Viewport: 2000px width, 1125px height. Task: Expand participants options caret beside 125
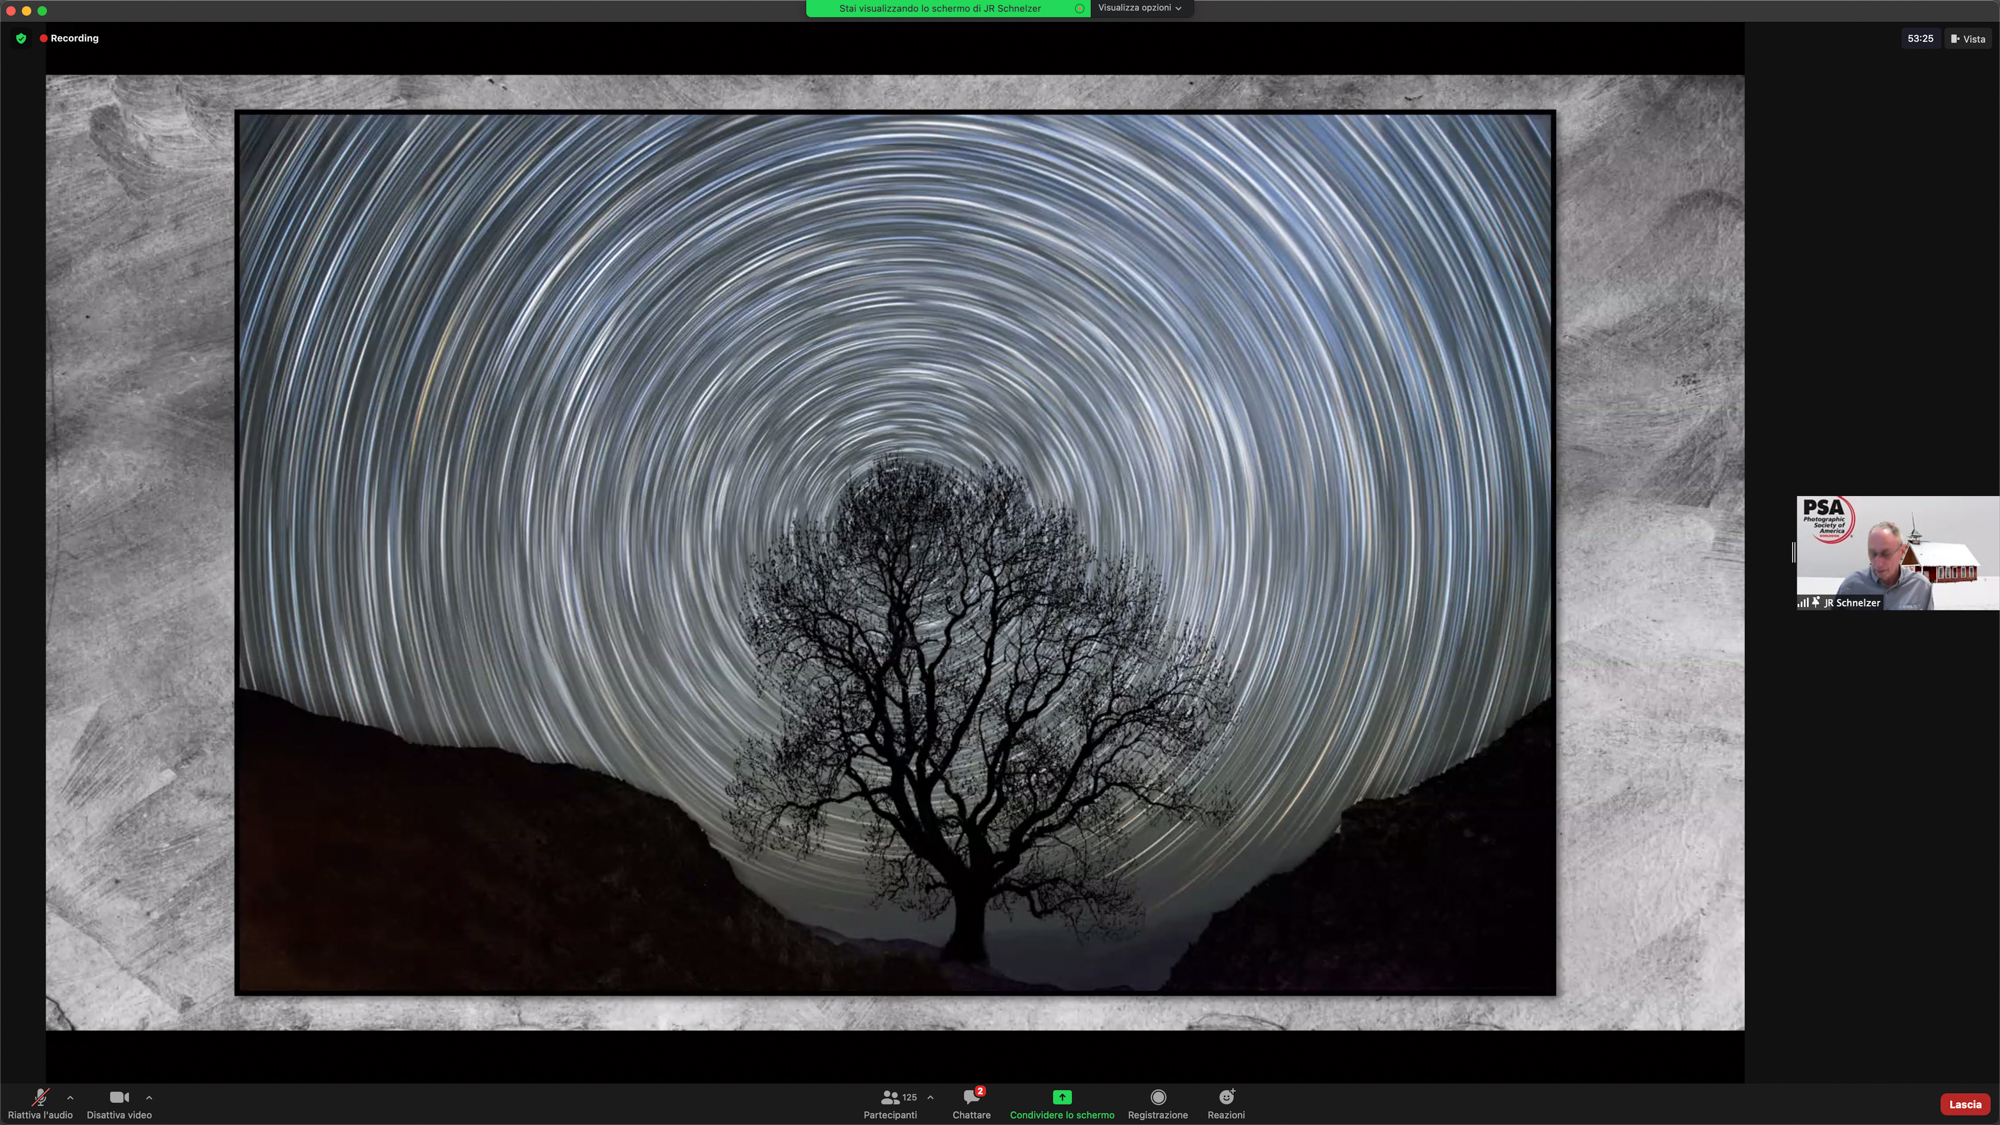click(930, 1098)
